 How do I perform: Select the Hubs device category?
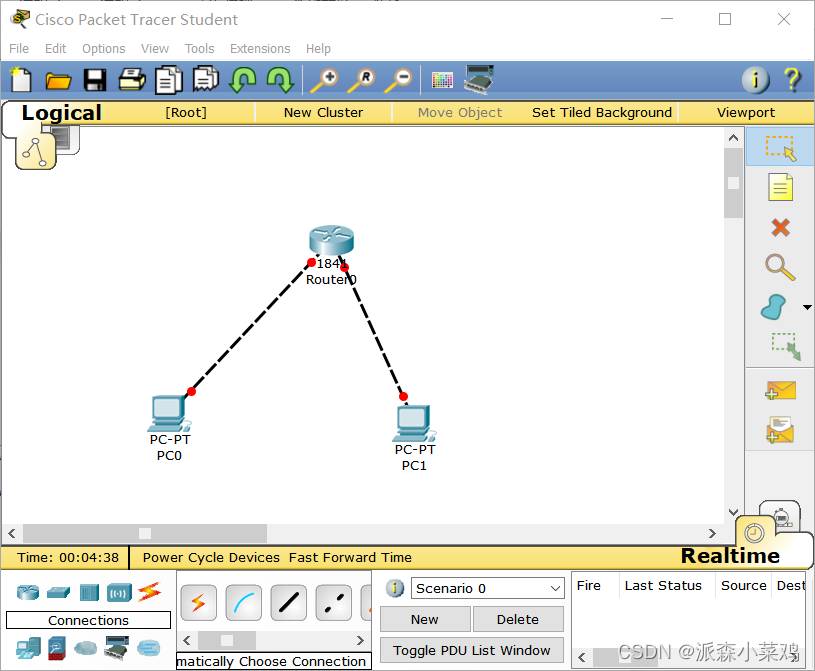tap(89, 593)
